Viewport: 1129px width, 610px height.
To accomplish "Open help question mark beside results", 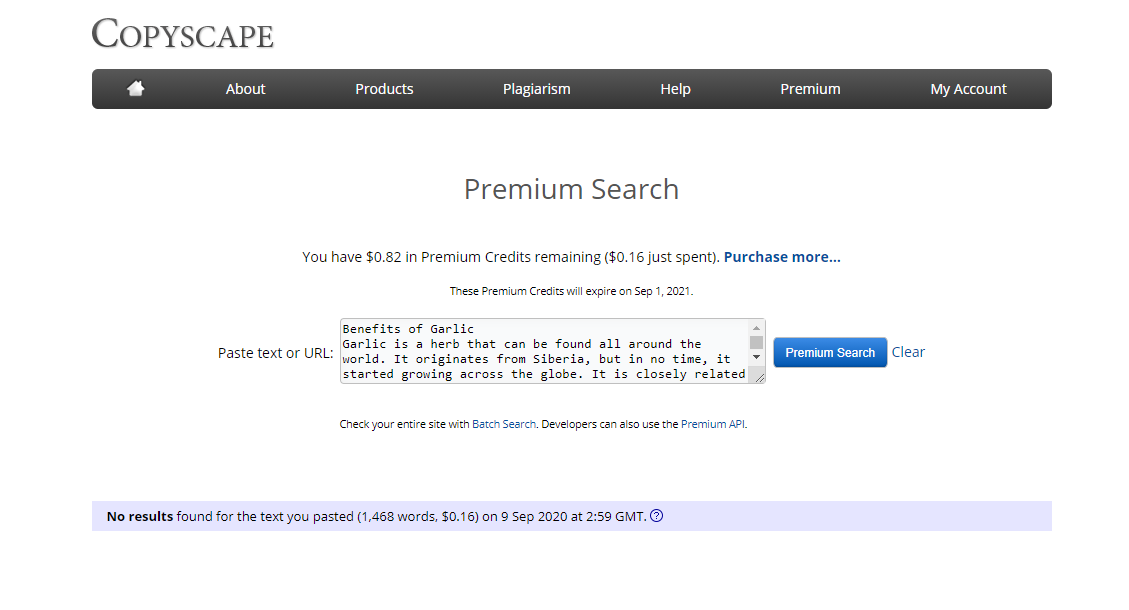I will 657,516.
